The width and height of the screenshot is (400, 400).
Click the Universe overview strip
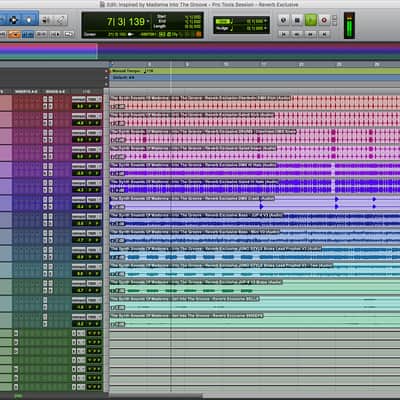pos(200,51)
